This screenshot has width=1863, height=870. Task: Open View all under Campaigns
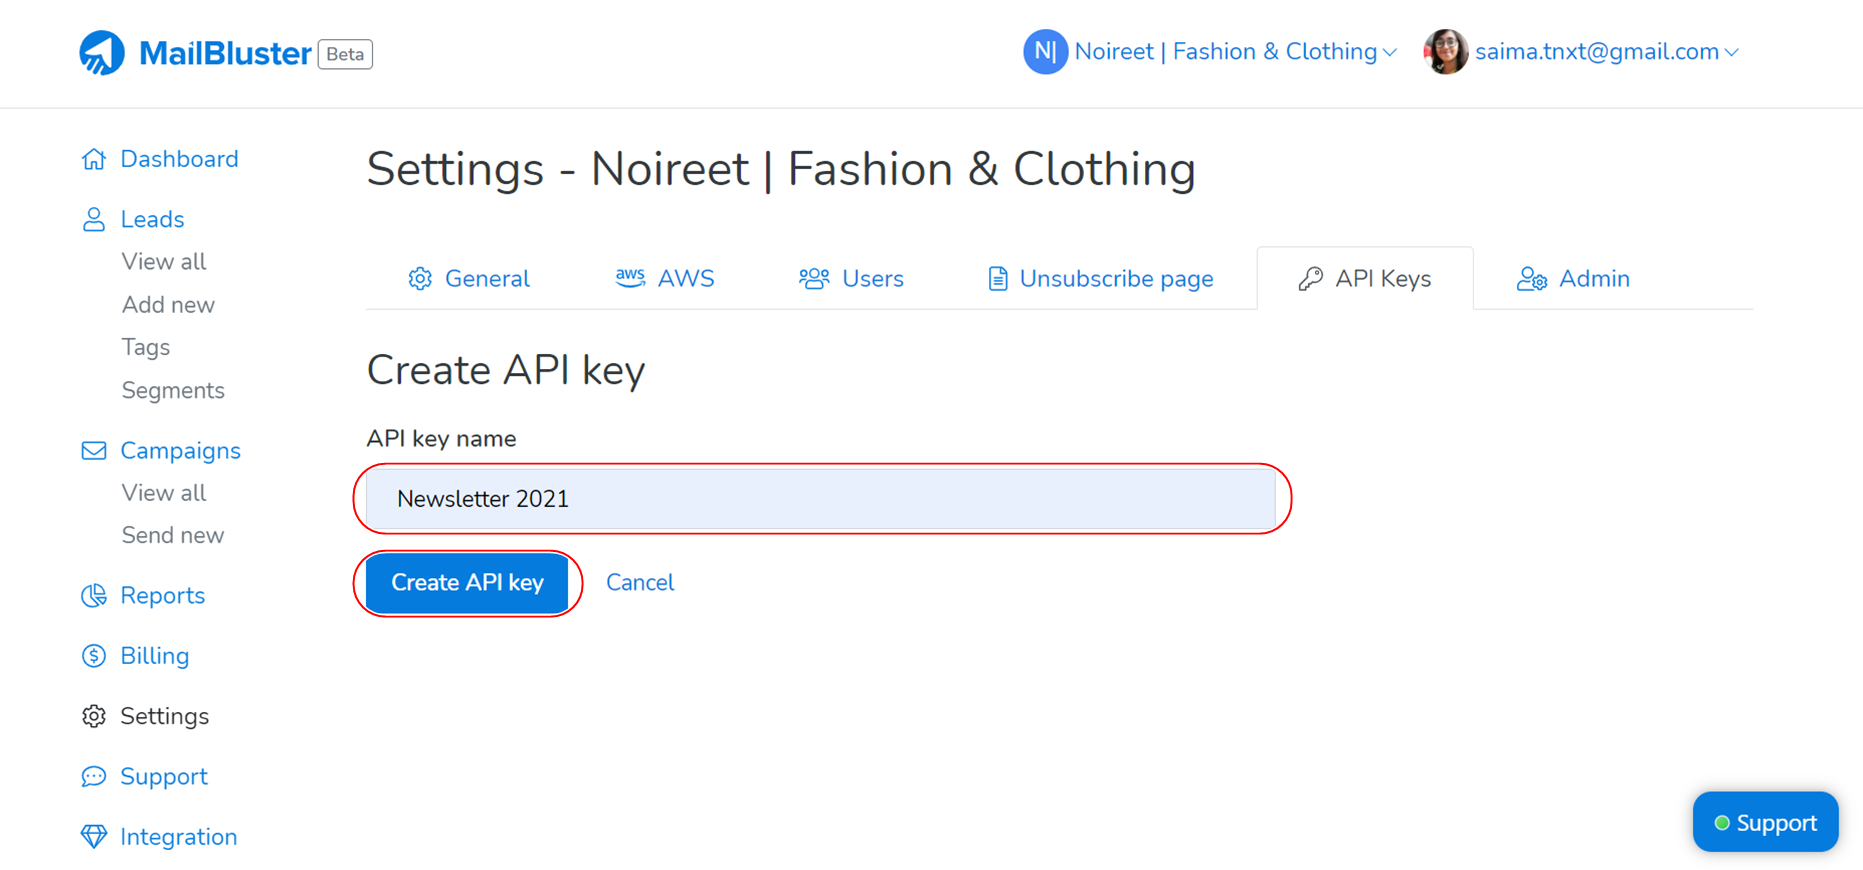164,493
